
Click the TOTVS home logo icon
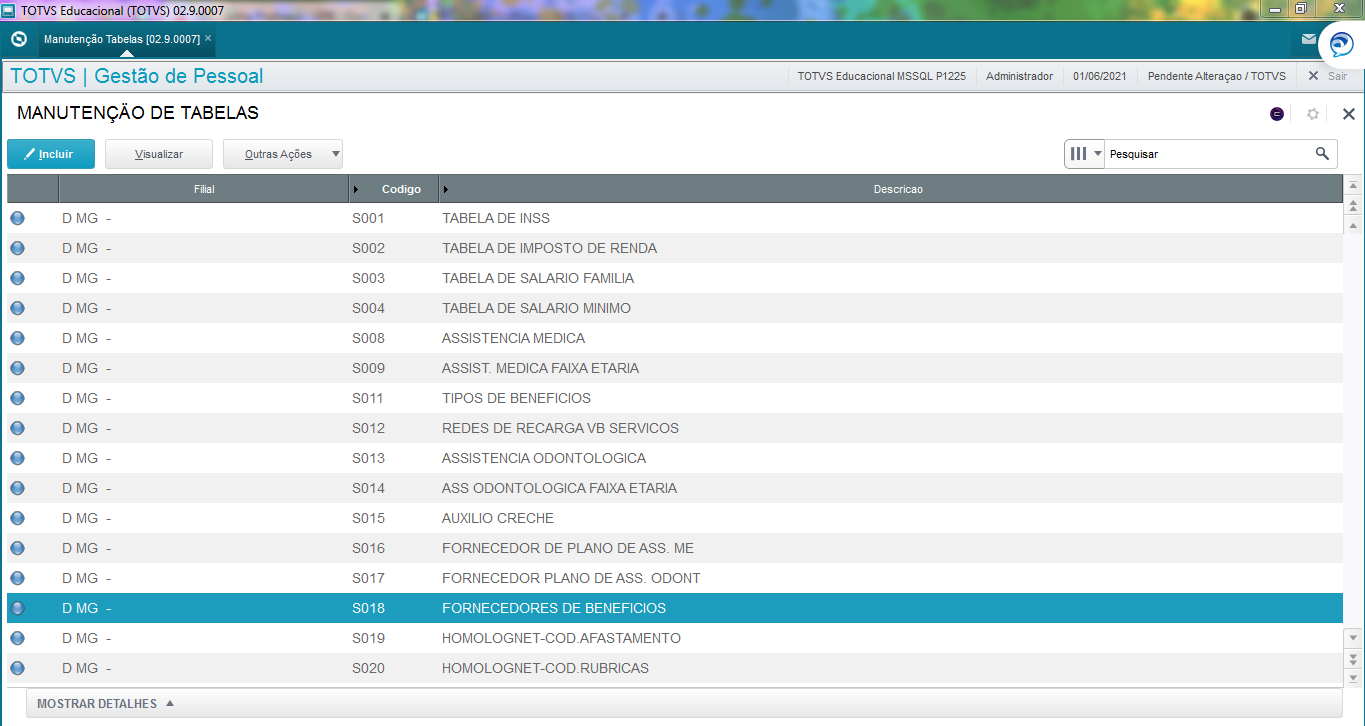(x=19, y=39)
